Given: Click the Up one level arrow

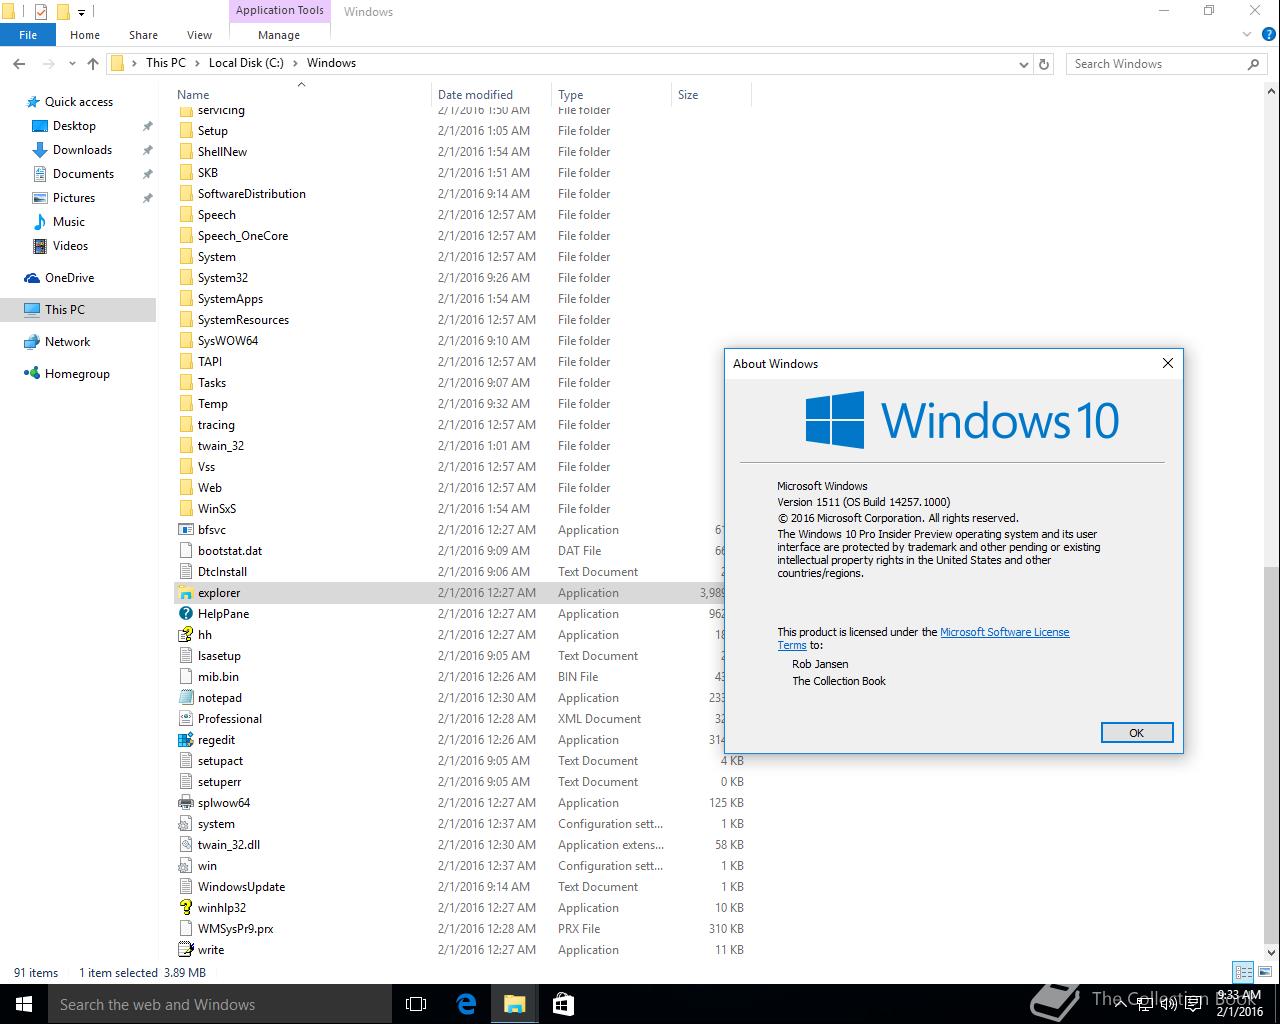Looking at the screenshot, I should pyautogui.click(x=93, y=63).
